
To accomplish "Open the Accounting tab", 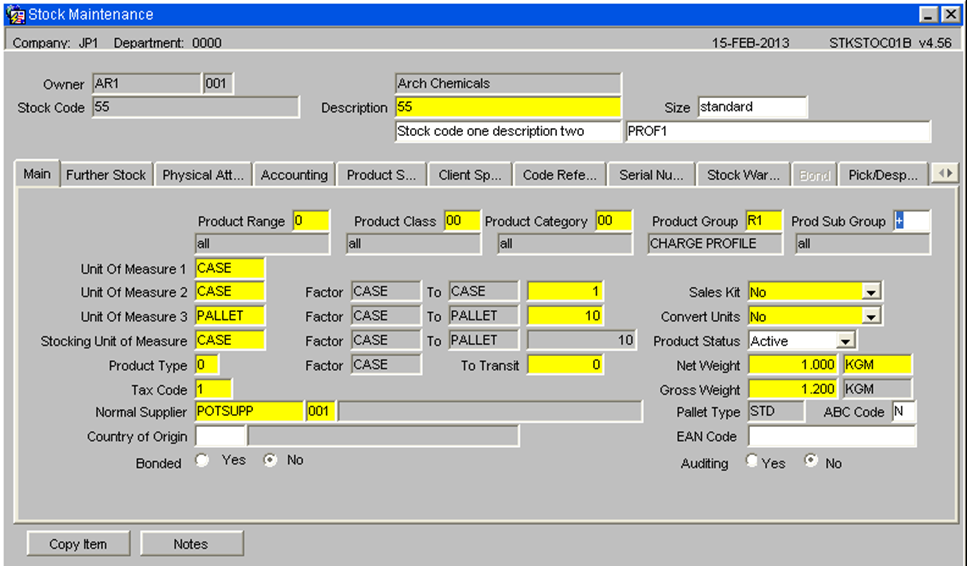I will [294, 175].
